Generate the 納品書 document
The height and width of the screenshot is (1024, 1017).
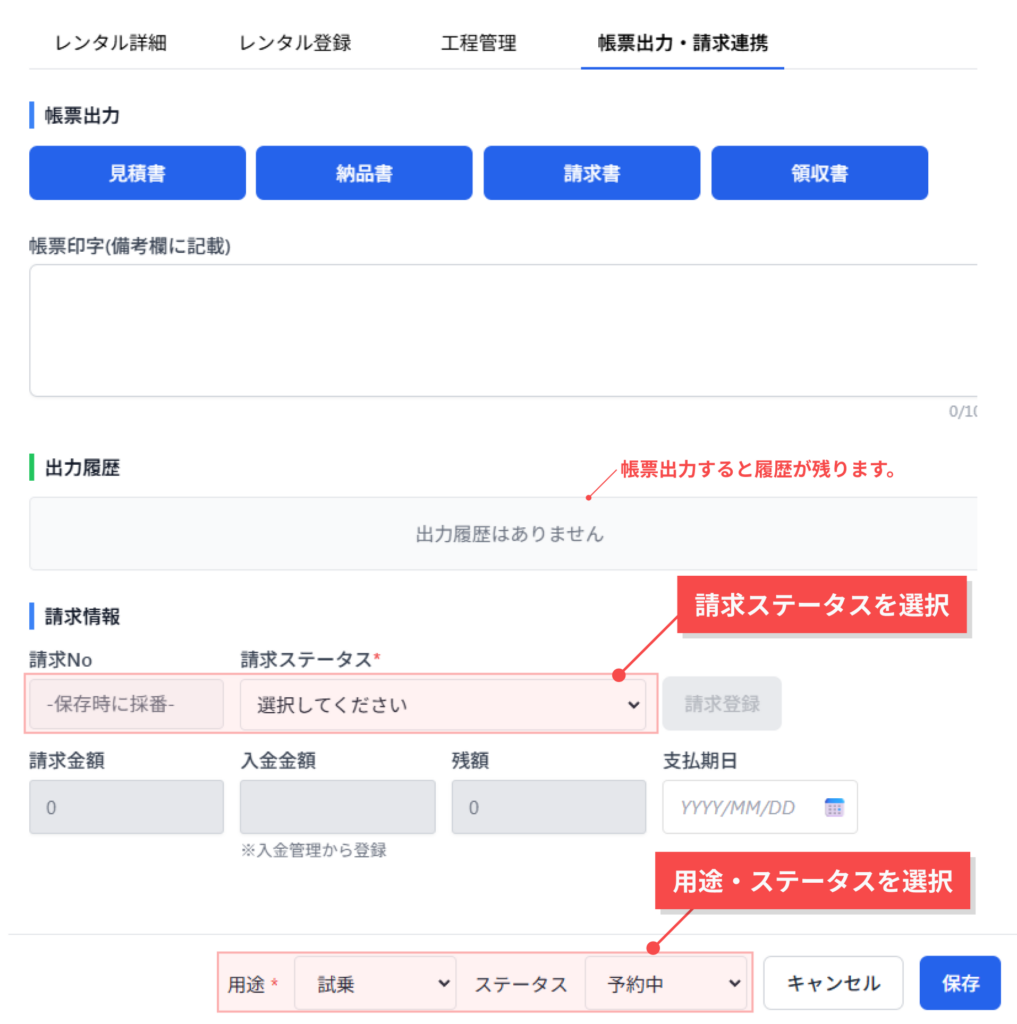[364, 173]
